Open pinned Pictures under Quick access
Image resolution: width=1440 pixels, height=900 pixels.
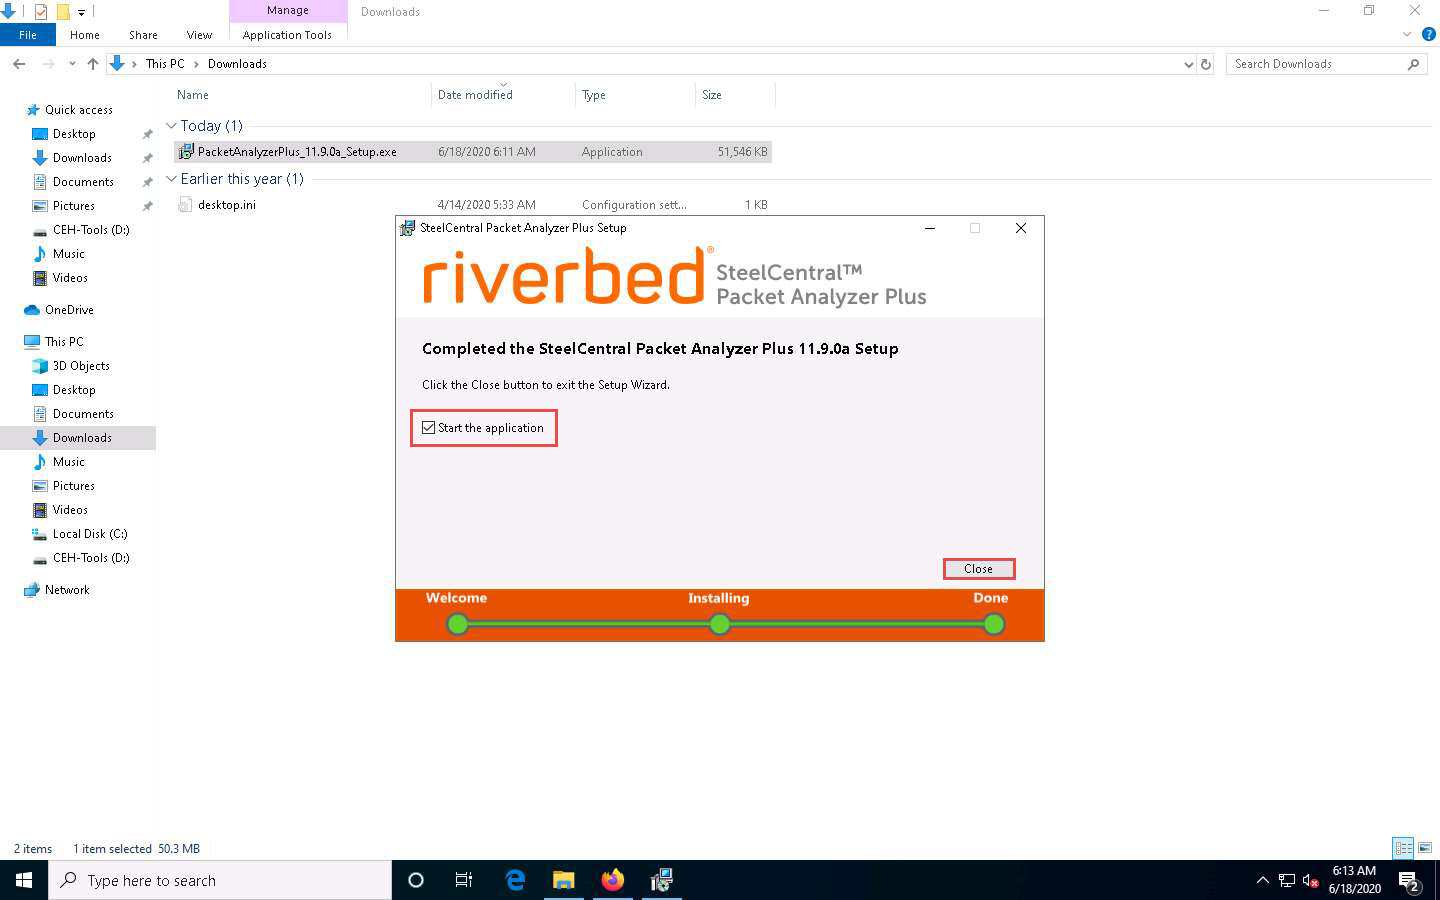click(x=74, y=206)
